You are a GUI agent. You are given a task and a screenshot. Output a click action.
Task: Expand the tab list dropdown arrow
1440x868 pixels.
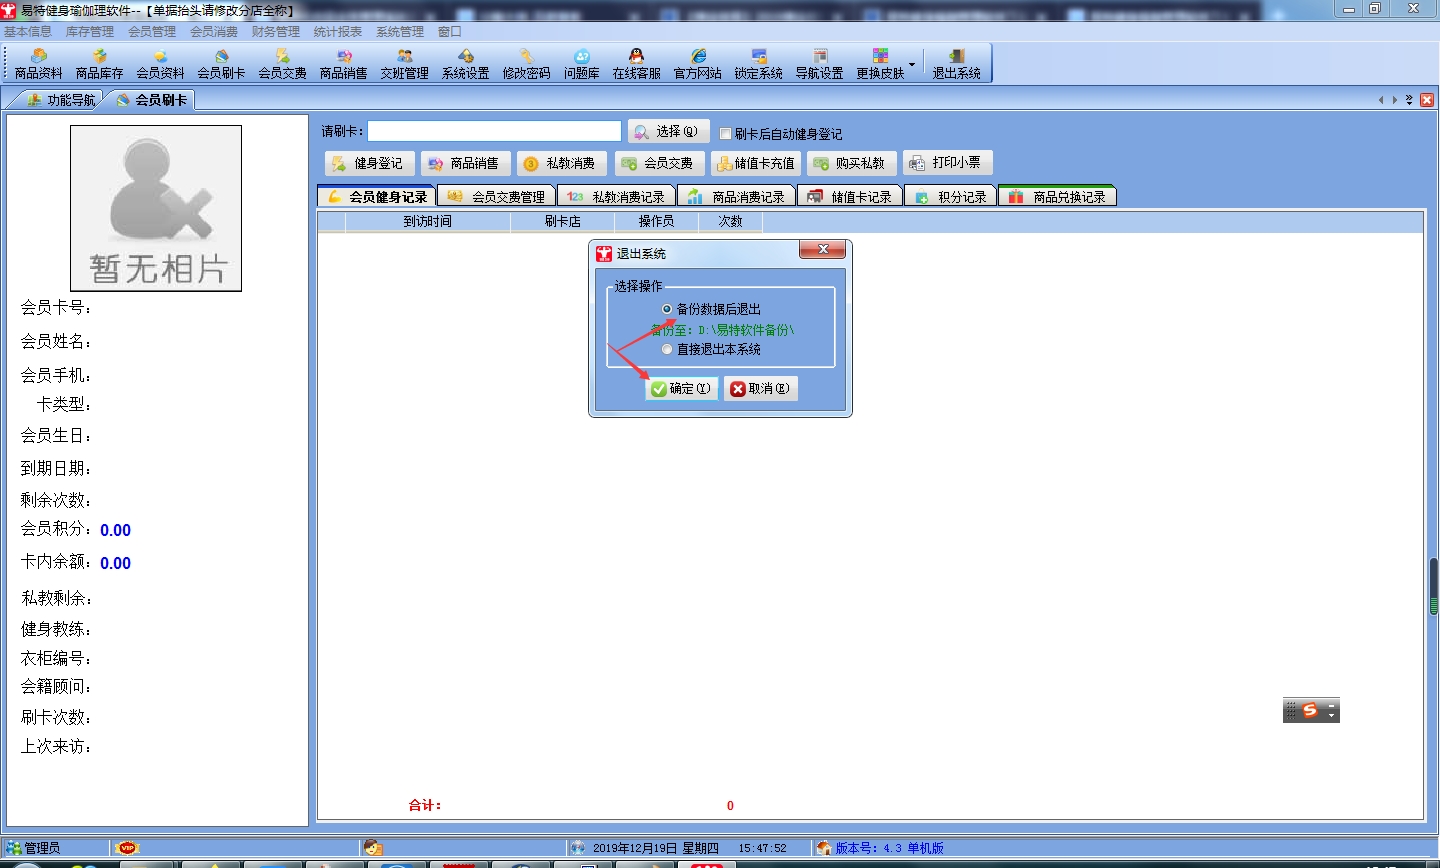tap(1409, 100)
